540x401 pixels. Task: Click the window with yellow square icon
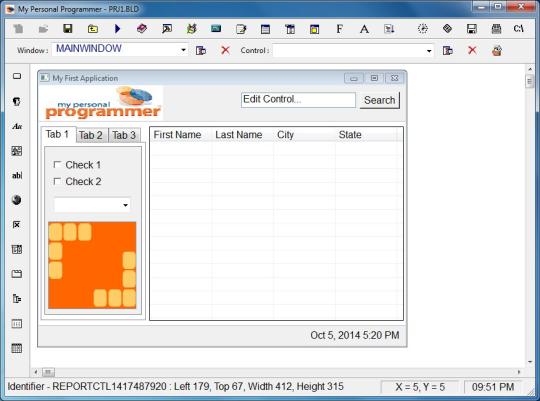tap(314, 29)
